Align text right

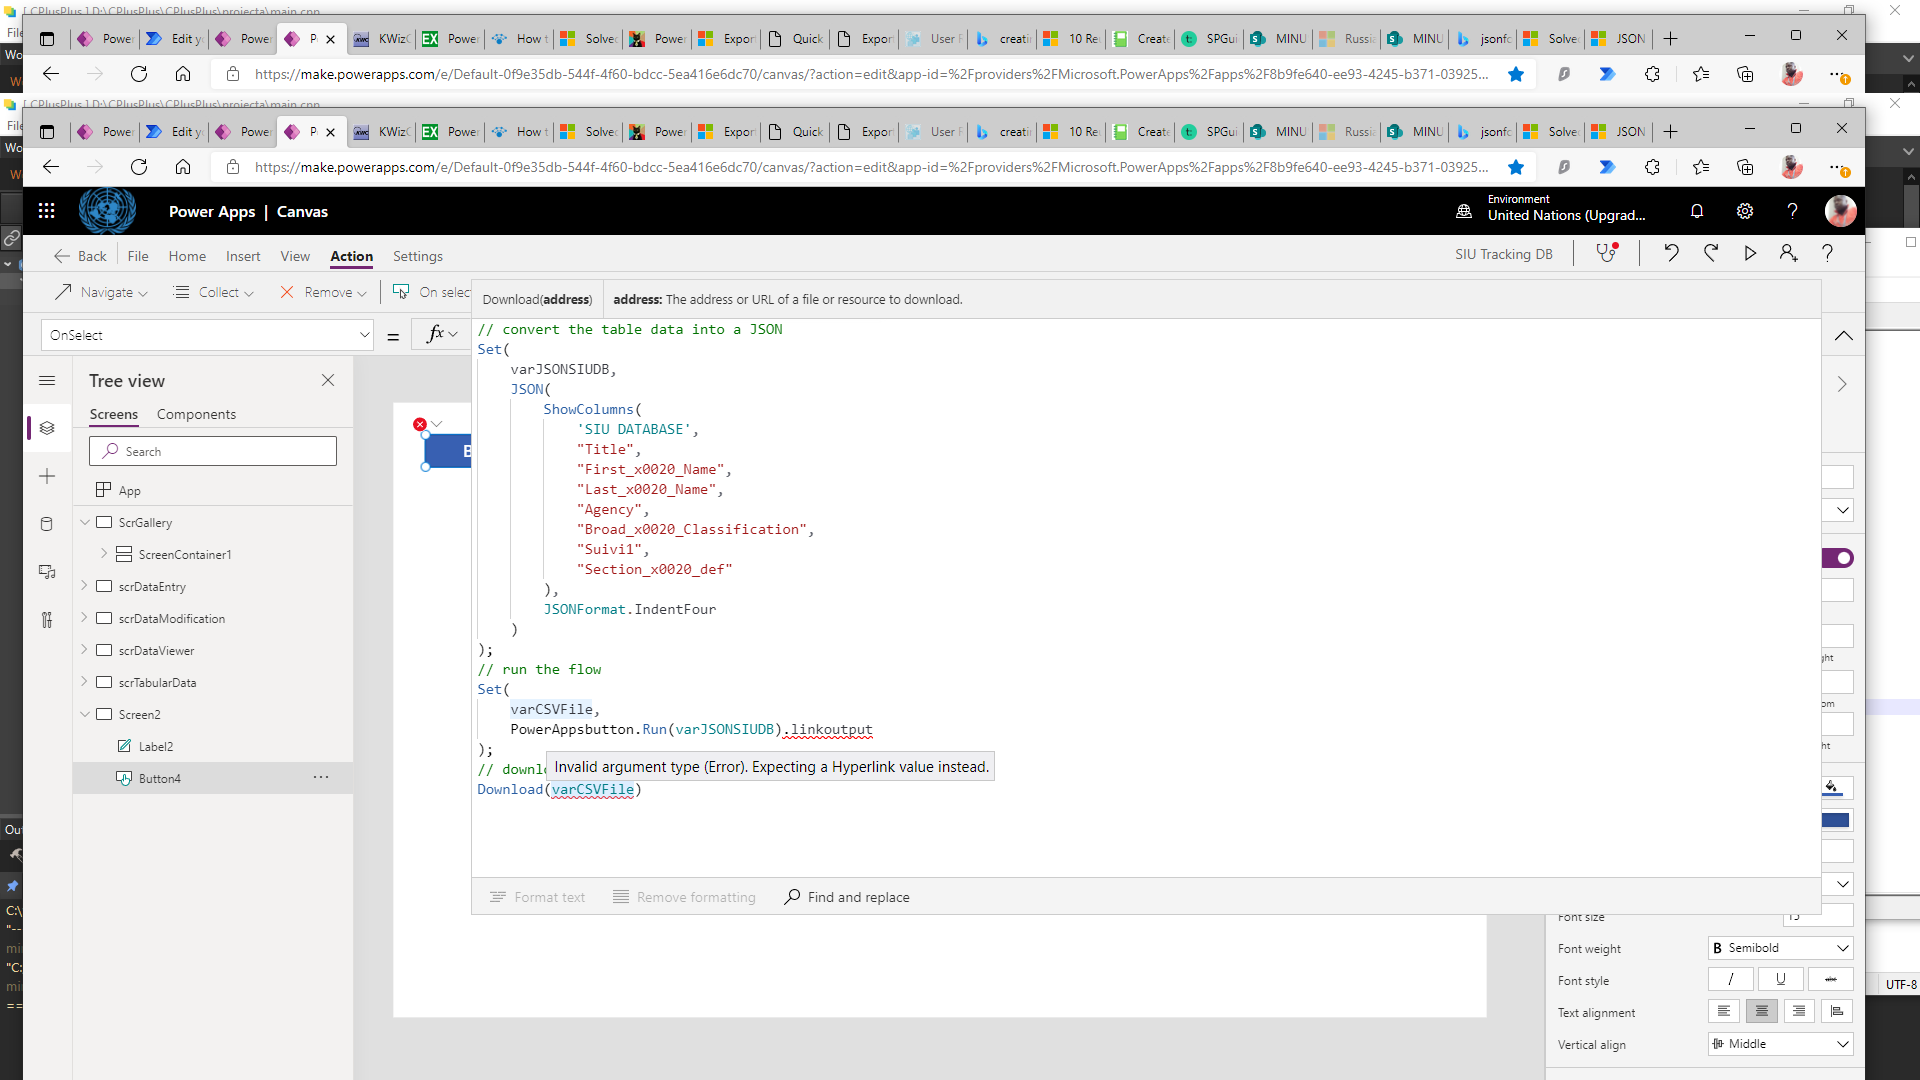coord(1799,1012)
